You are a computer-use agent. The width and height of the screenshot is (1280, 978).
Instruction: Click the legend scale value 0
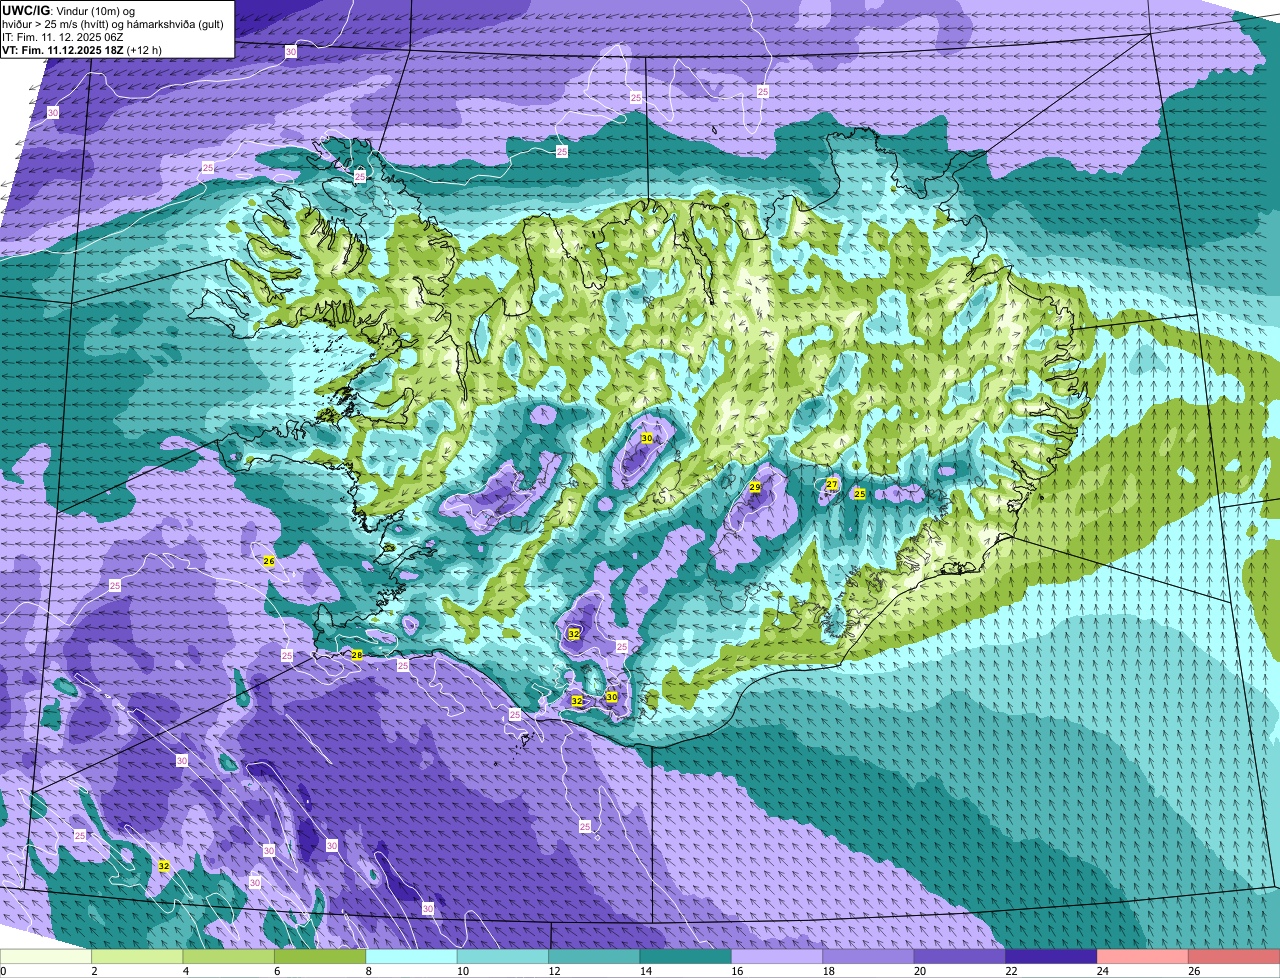click(4, 970)
